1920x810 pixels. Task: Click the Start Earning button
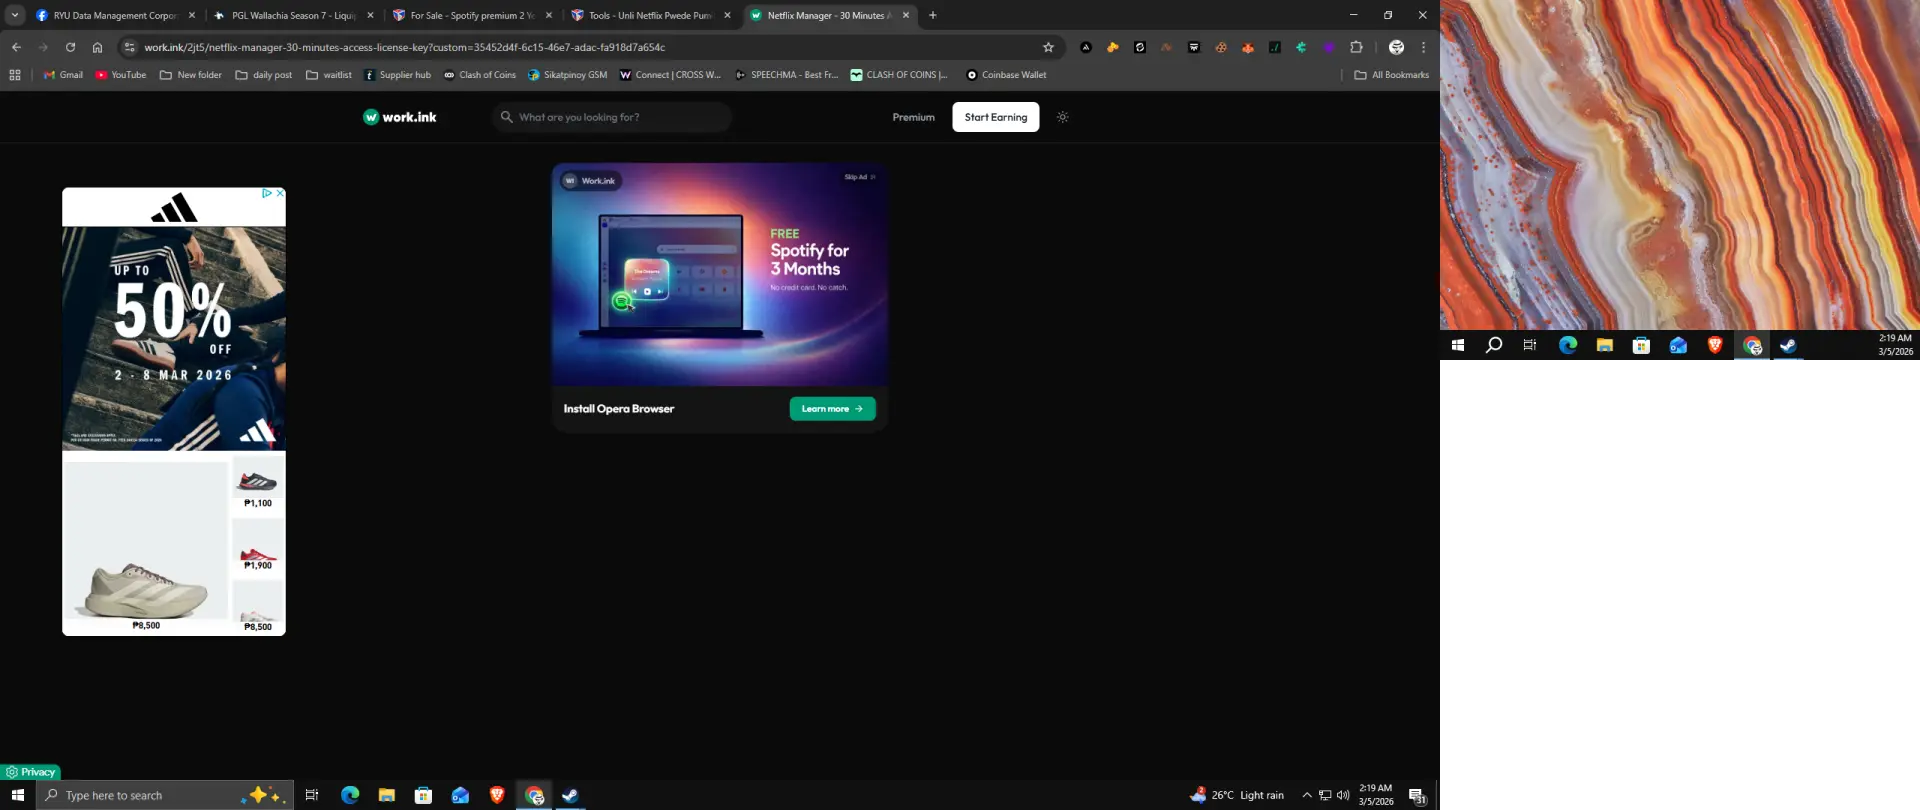click(995, 117)
